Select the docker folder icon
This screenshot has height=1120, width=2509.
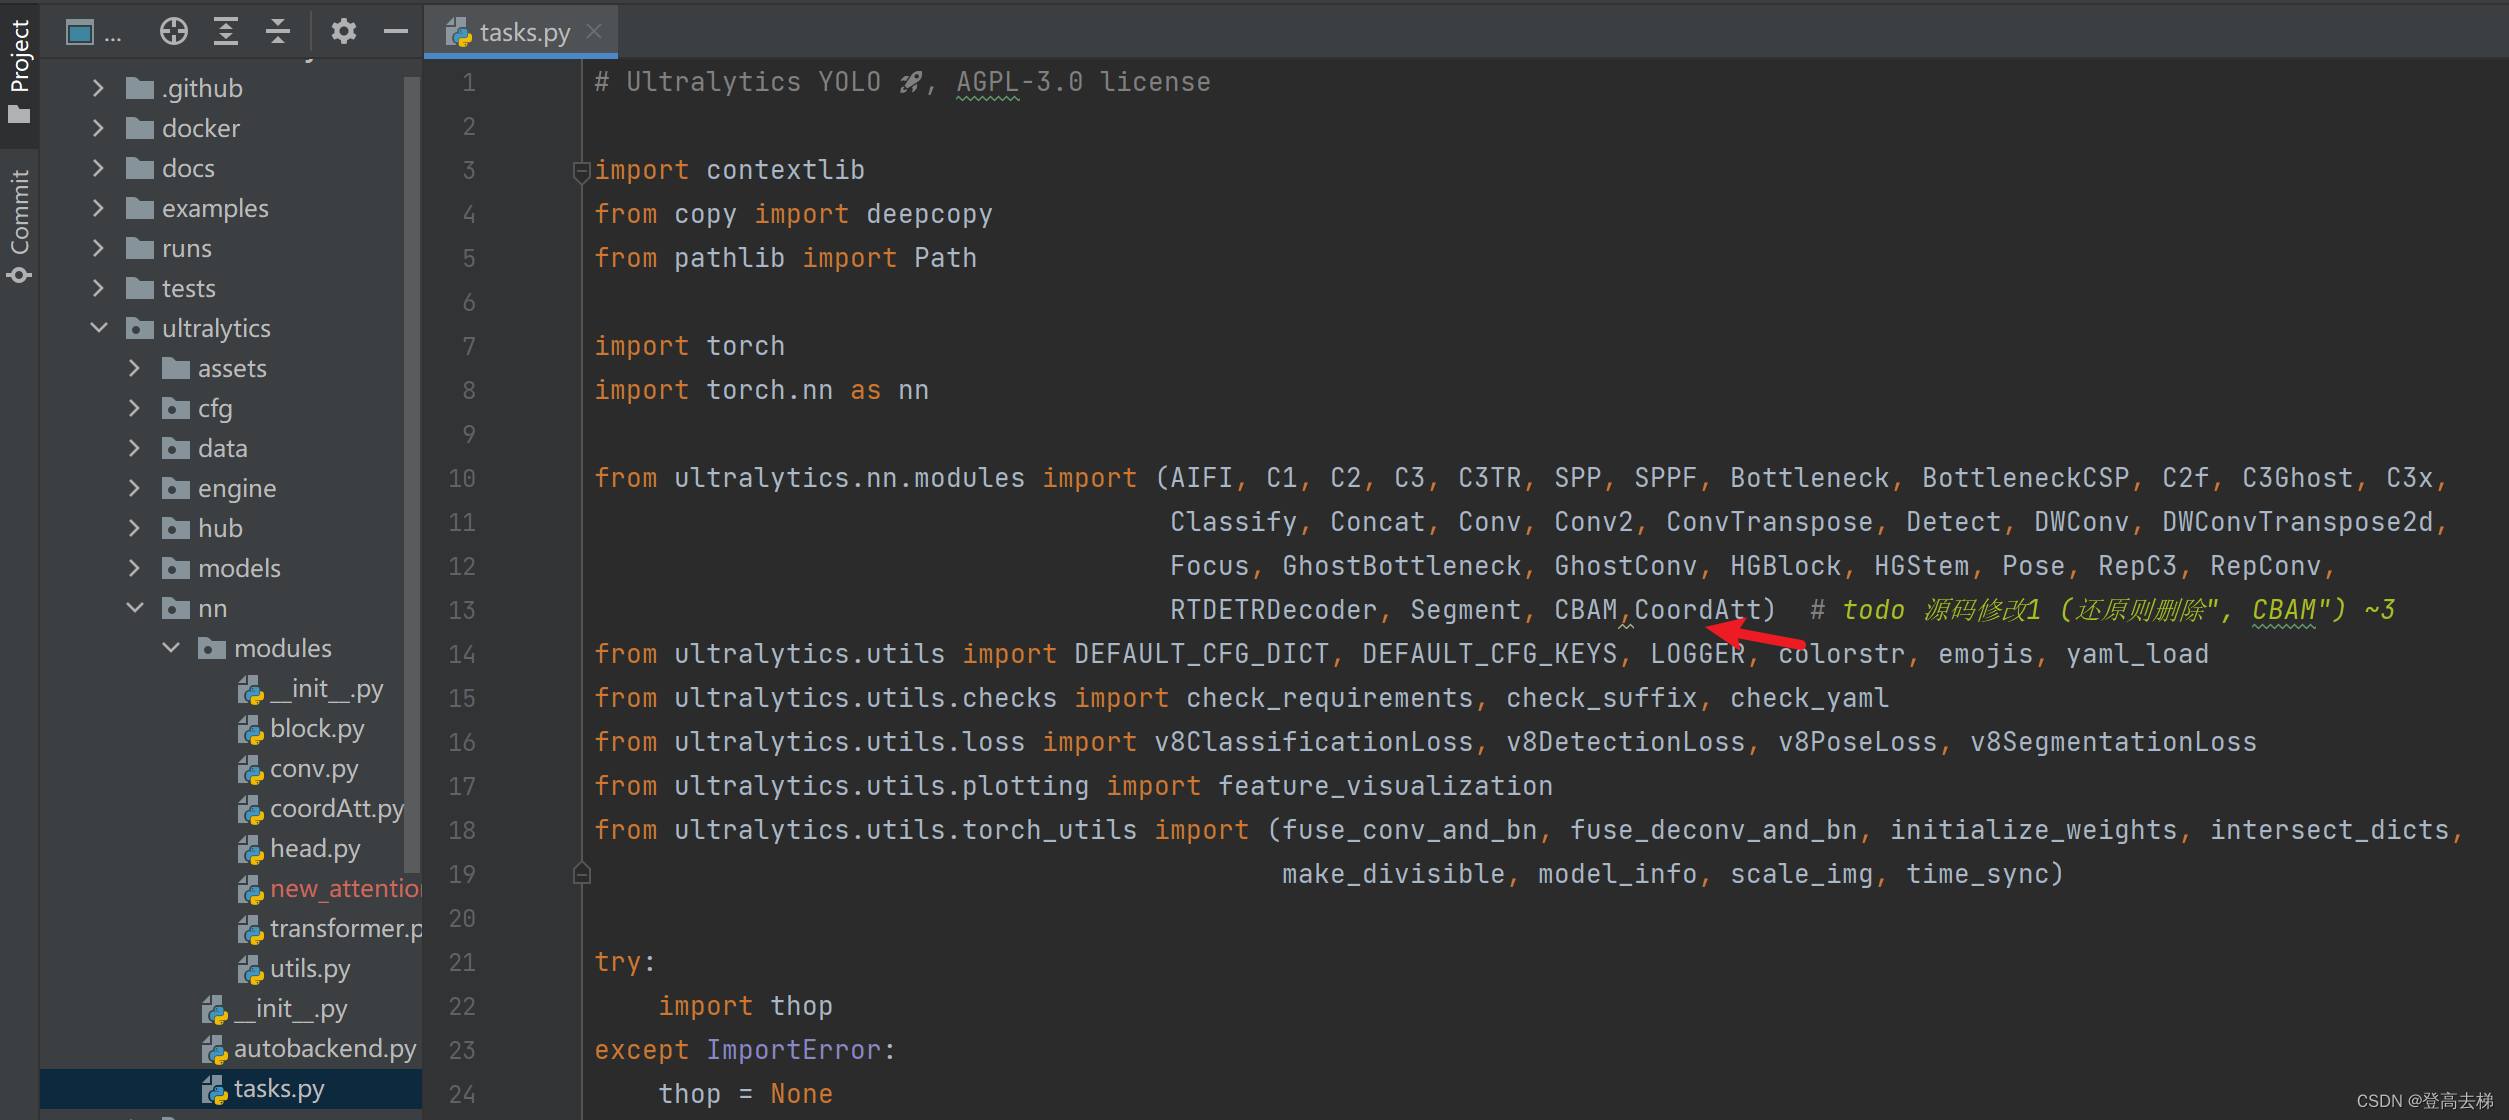point(140,129)
